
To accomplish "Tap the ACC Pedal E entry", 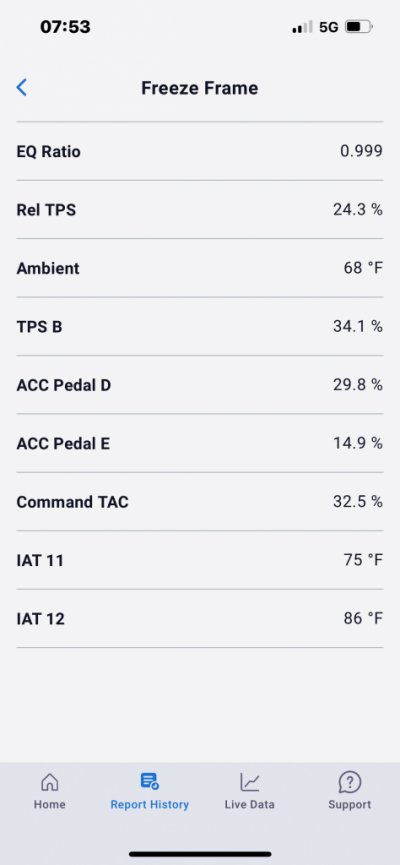I will pyautogui.click(x=200, y=444).
